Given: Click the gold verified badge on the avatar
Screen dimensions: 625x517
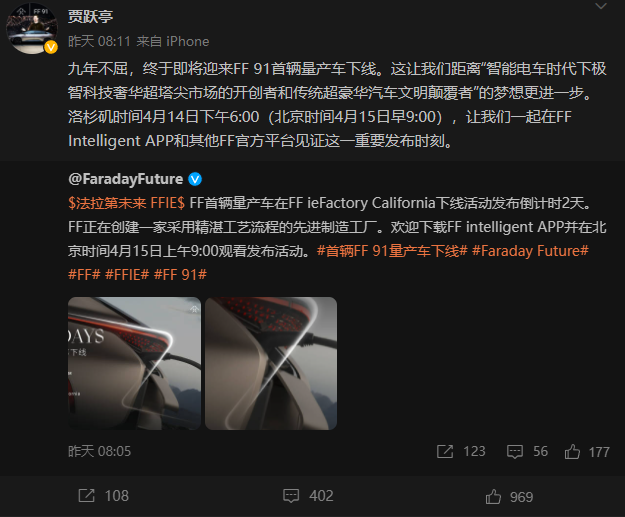Looking at the screenshot, I should tap(51, 47).
